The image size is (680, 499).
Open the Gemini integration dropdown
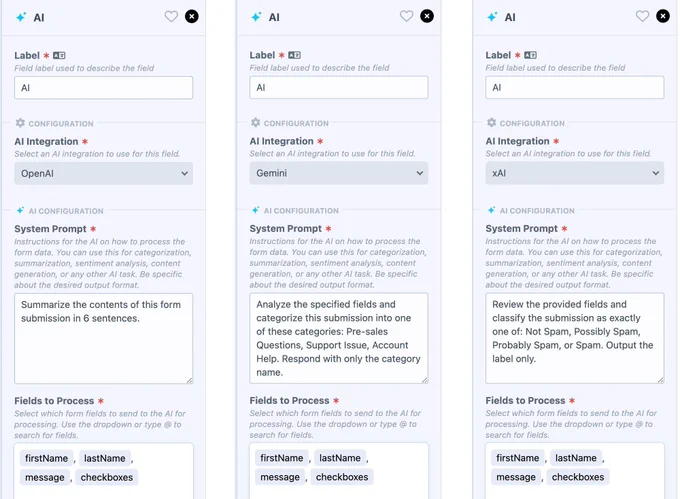click(339, 173)
